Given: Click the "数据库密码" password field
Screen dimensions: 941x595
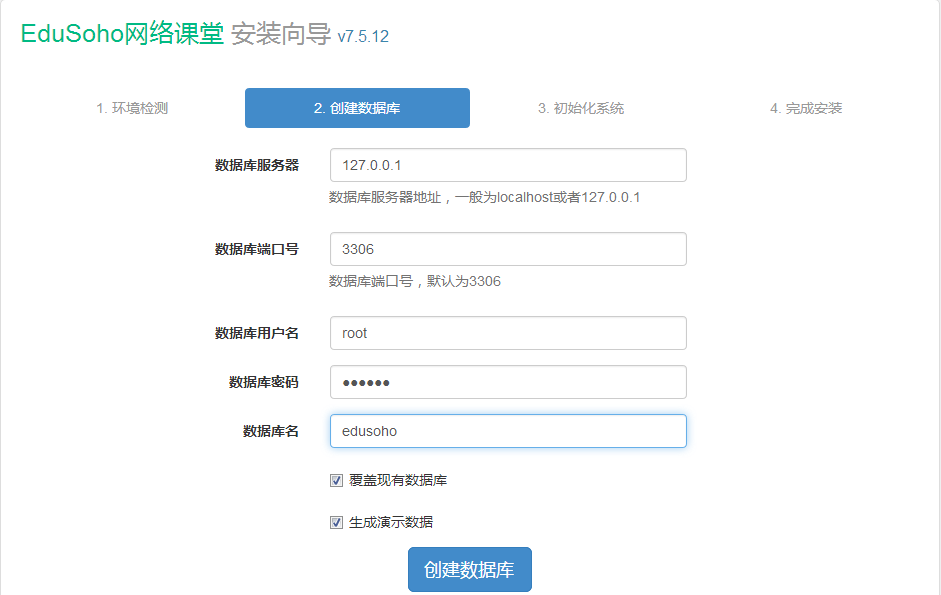Looking at the screenshot, I should click(507, 381).
